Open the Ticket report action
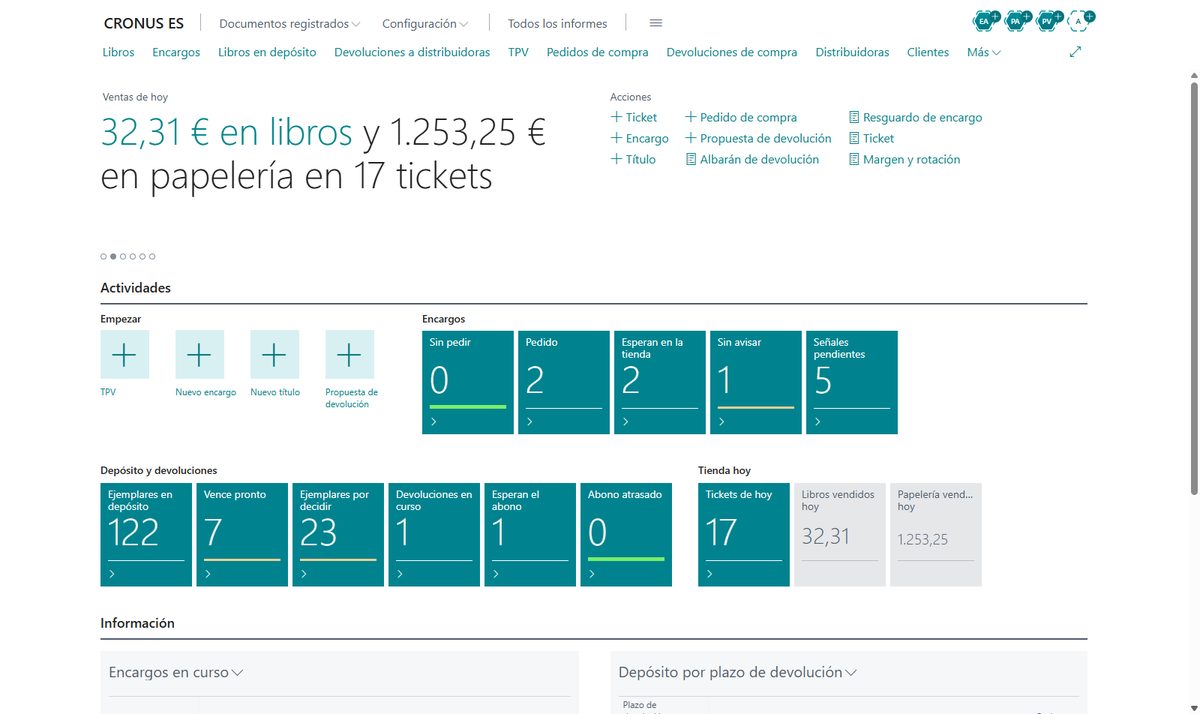The height and width of the screenshot is (714, 1200). point(871,138)
